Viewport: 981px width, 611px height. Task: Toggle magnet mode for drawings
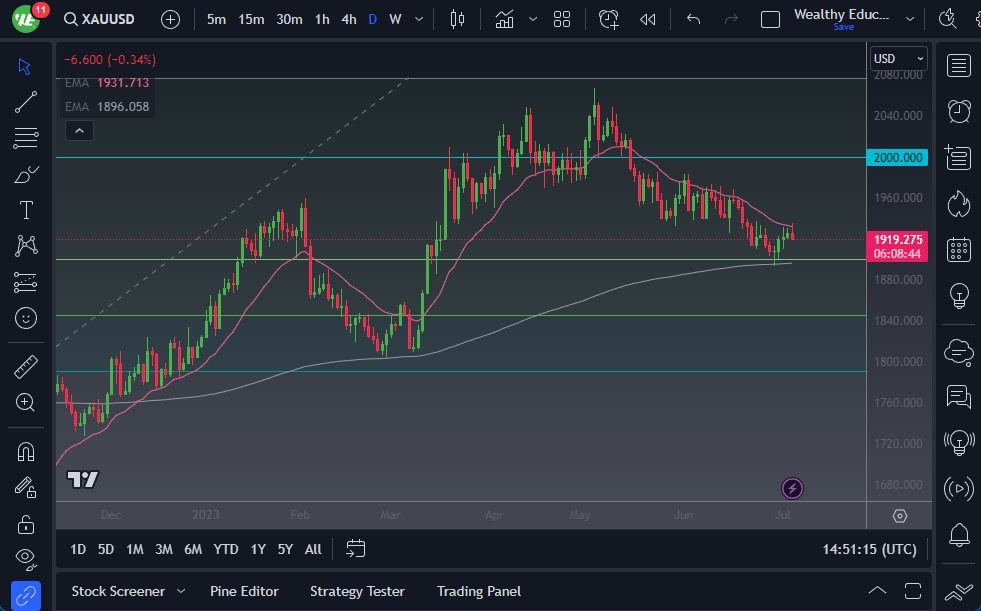click(26, 451)
